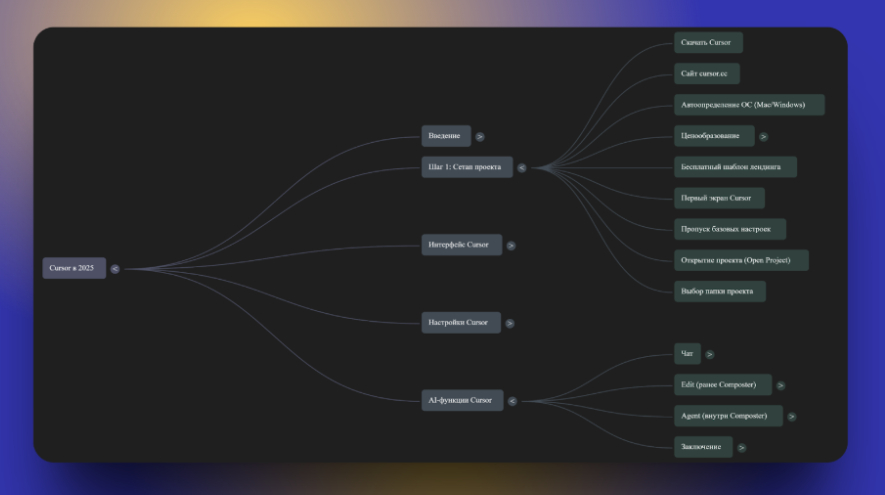This screenshot has width=885, height=495.
Task: Select the Настройки Cursor node
Action: (x=461, y=323)
